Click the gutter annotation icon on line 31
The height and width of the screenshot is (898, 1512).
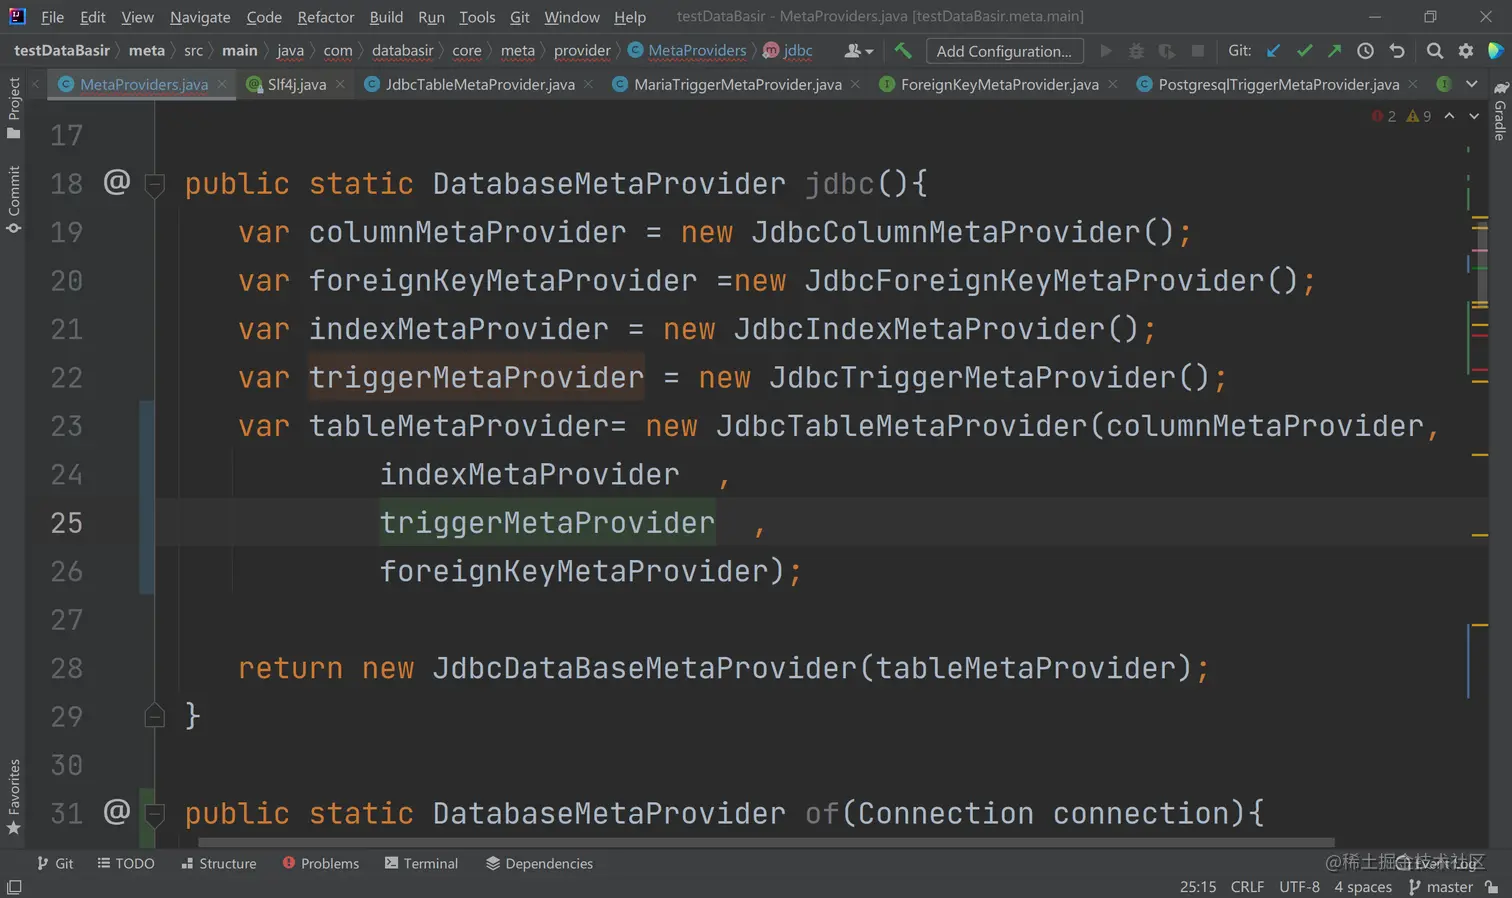click(x=117, y=810)
